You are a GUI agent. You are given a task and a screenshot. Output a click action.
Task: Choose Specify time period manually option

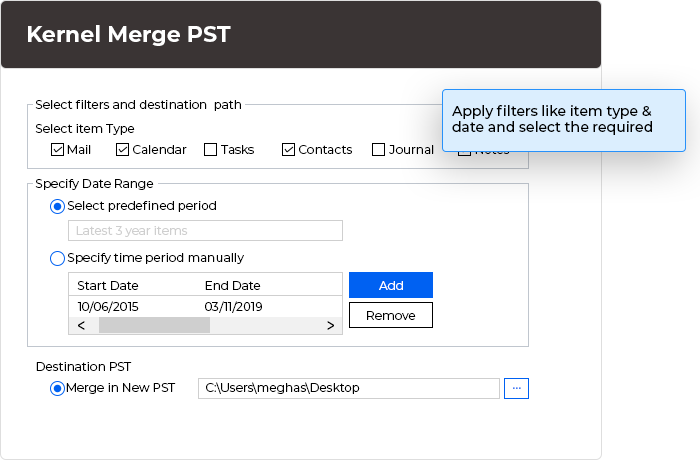pyautogui.click(x=57, y=258)
